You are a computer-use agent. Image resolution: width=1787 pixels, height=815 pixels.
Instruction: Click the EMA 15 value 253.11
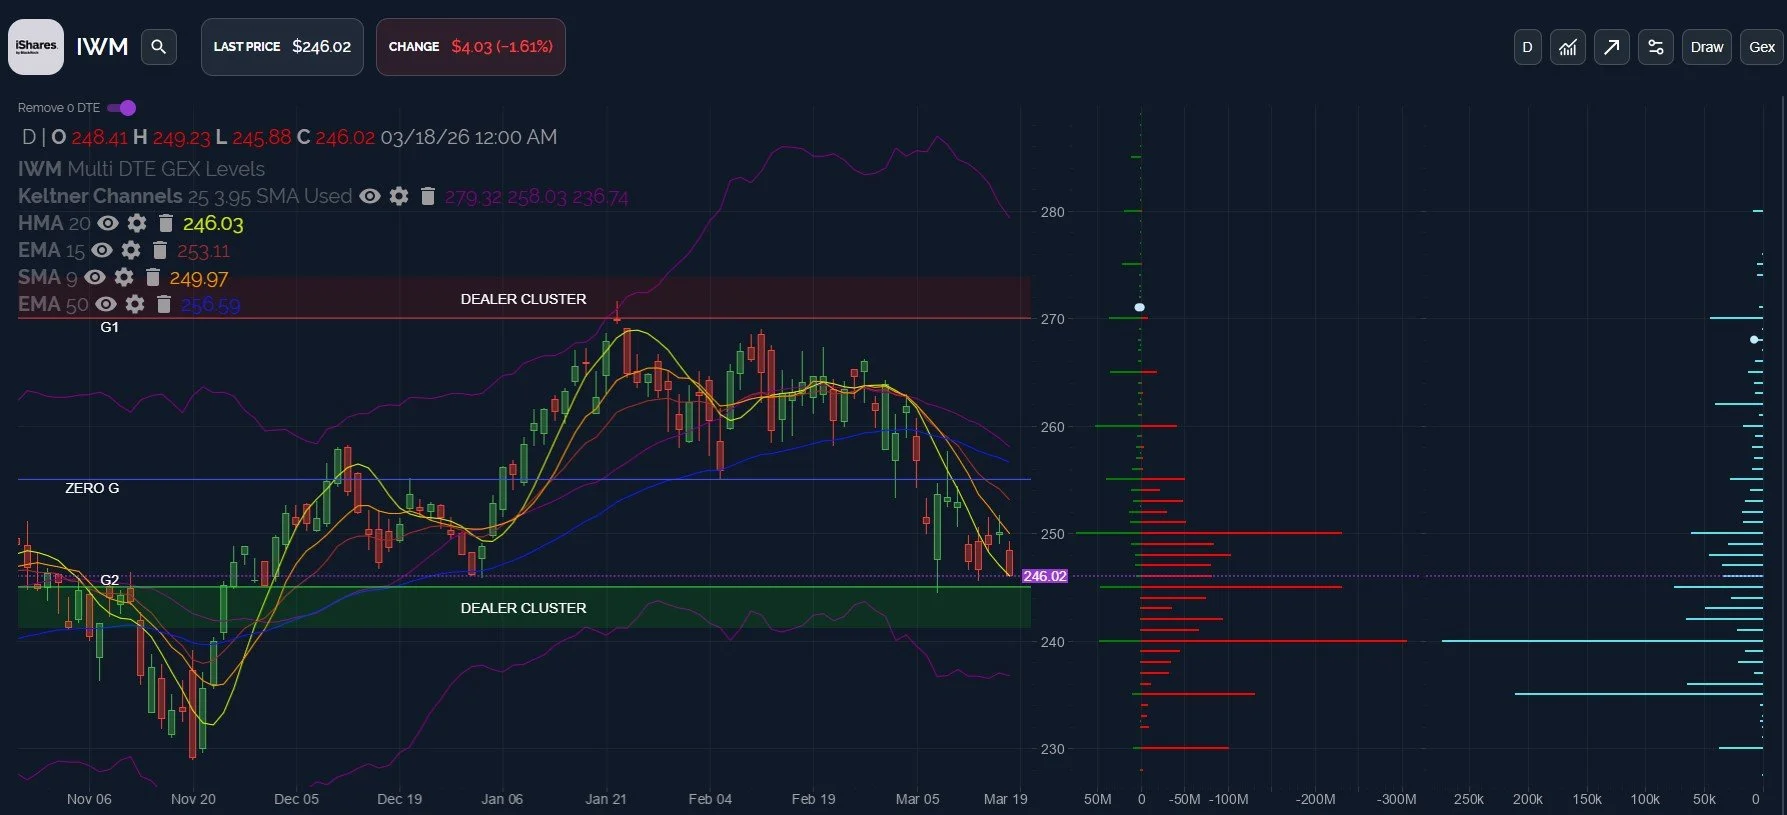pyautogui.click(x=204, y=251)
